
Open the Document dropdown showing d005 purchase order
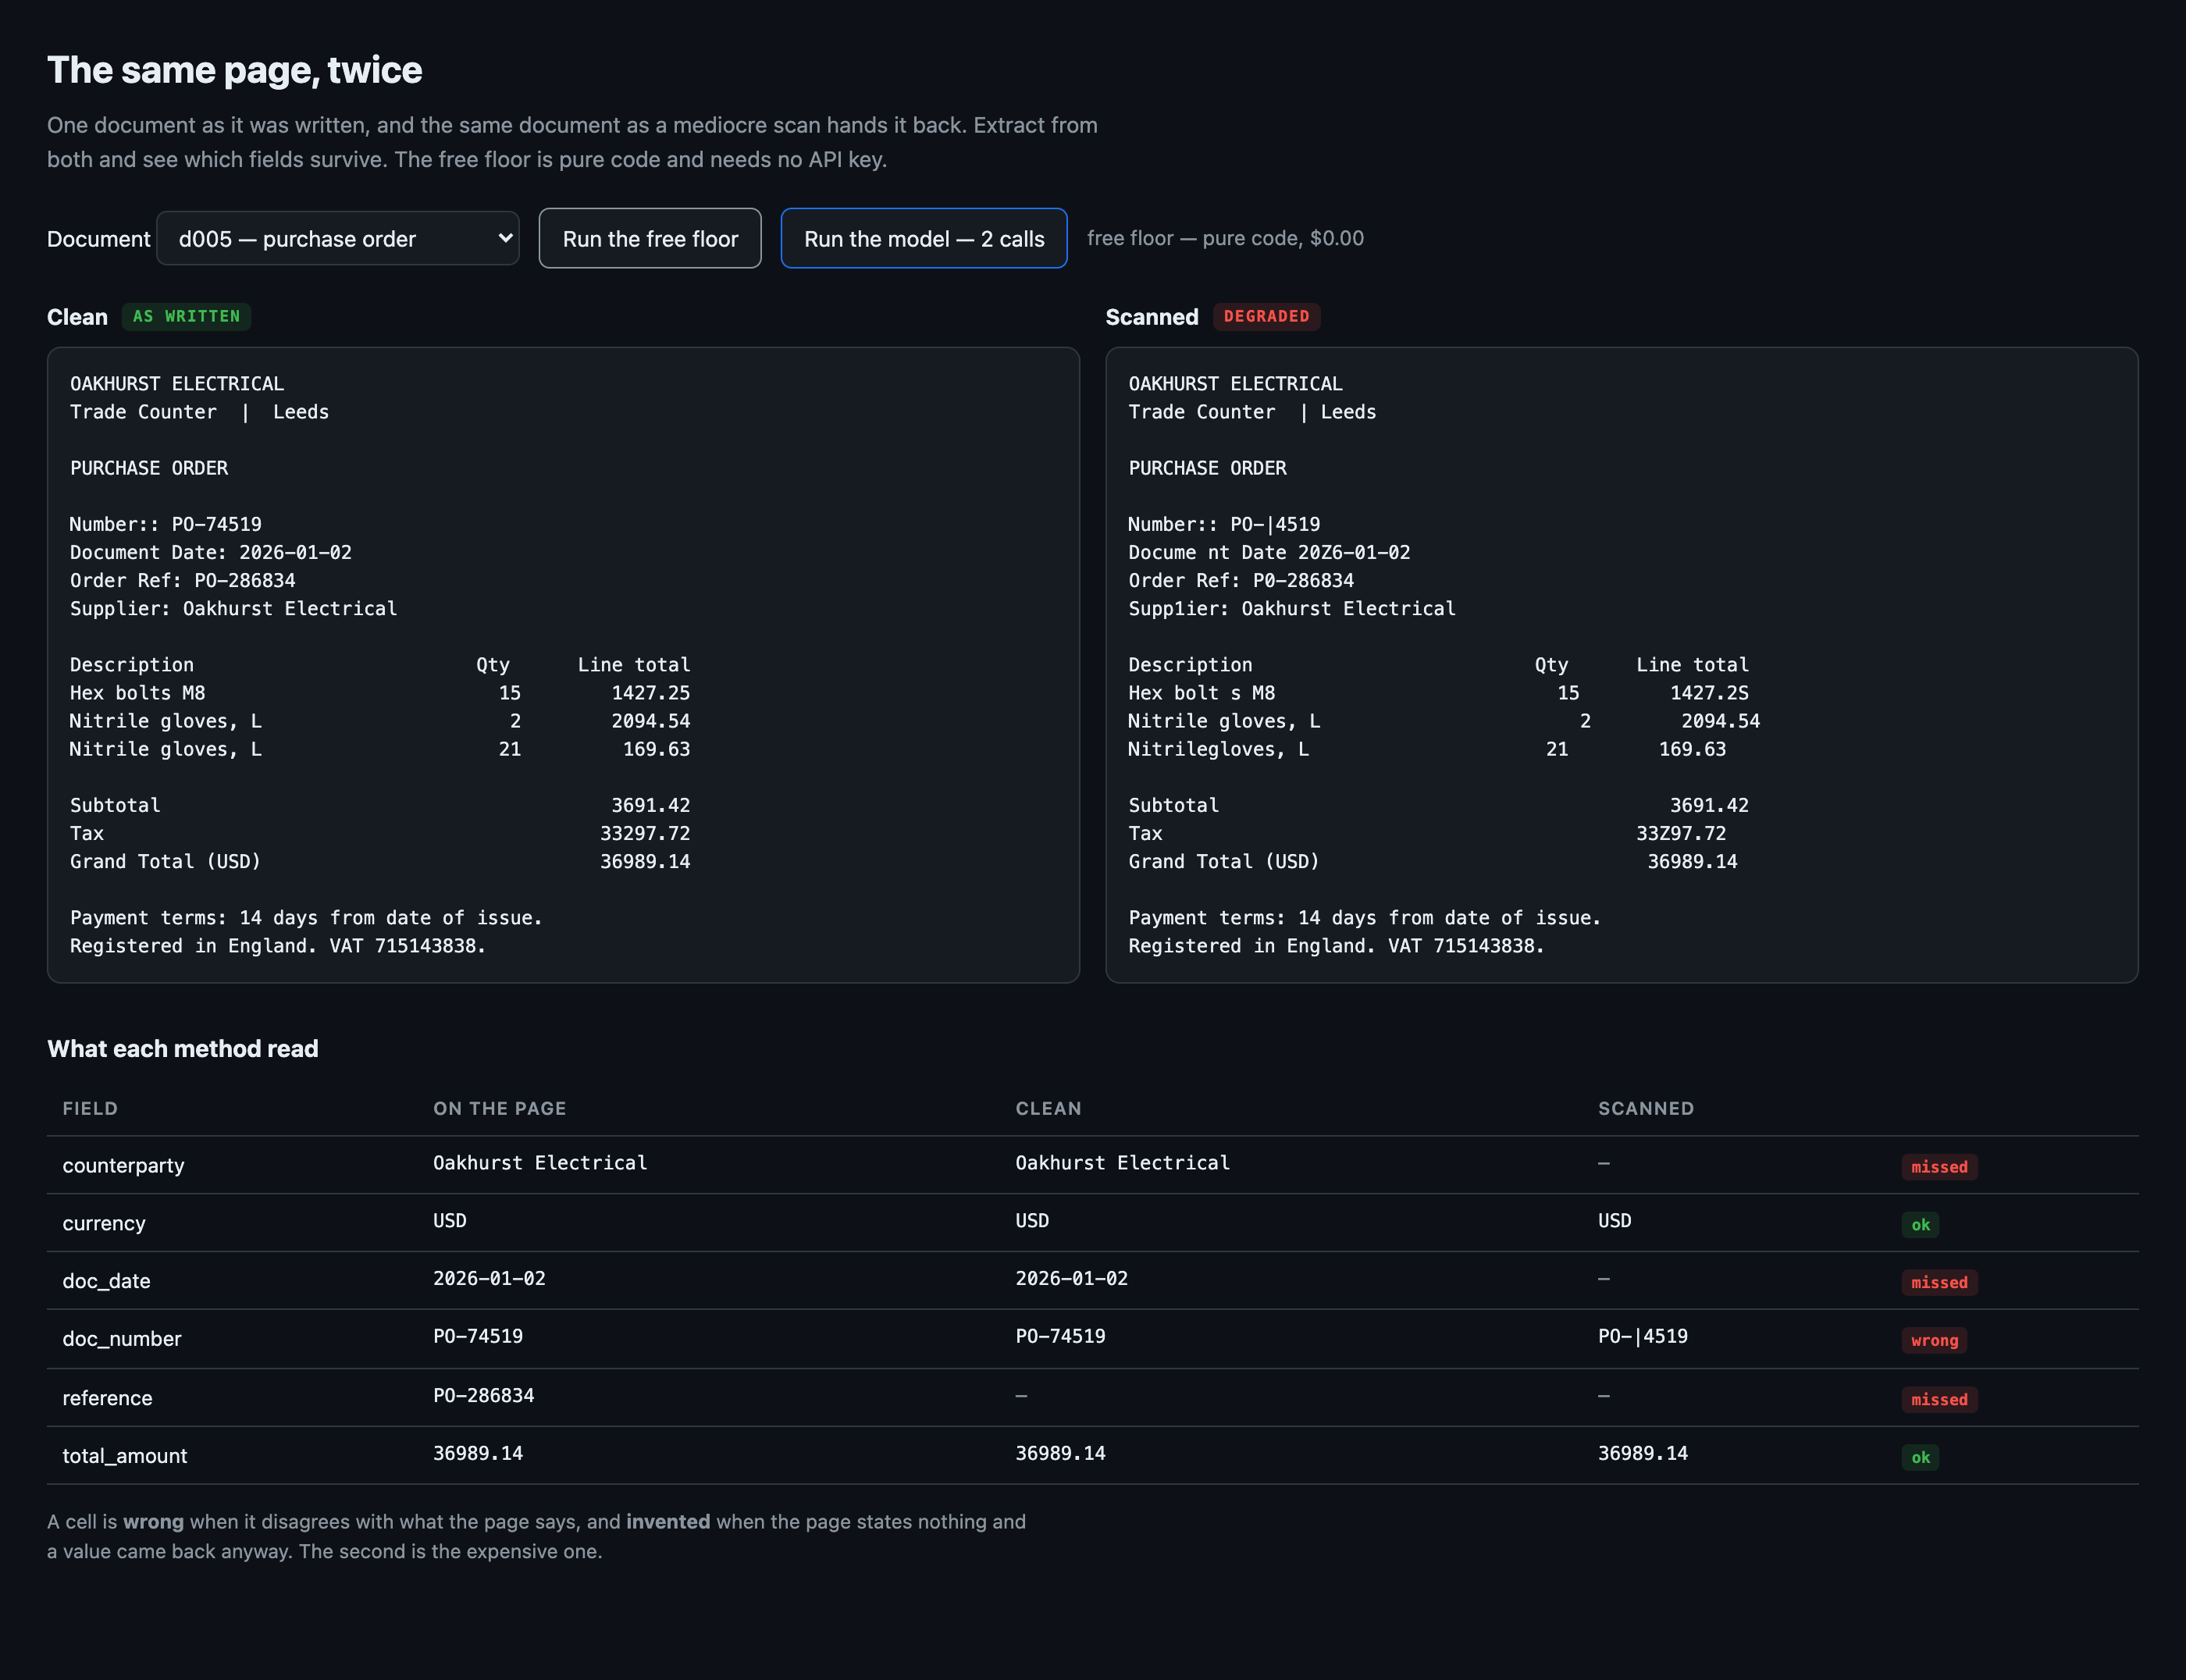[x=338, y=238]
